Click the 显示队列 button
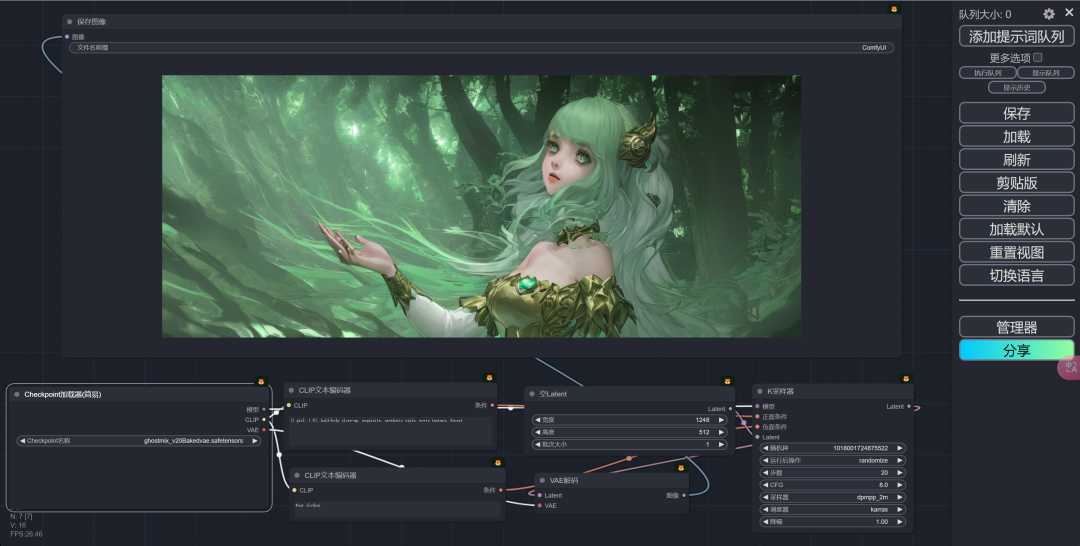Viewport: 1080px width, 546px height. pyautogui.click(x=1046, y=72)
